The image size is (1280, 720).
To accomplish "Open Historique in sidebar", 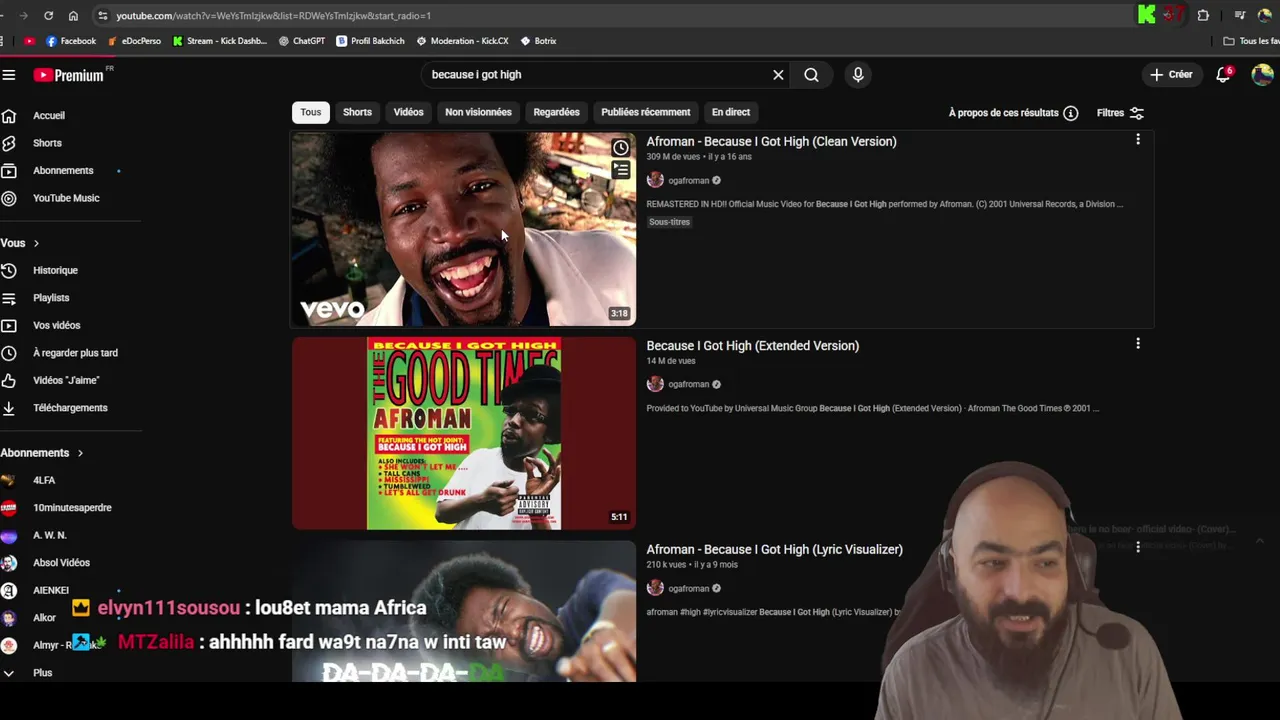I will click(x=55, y=270).
